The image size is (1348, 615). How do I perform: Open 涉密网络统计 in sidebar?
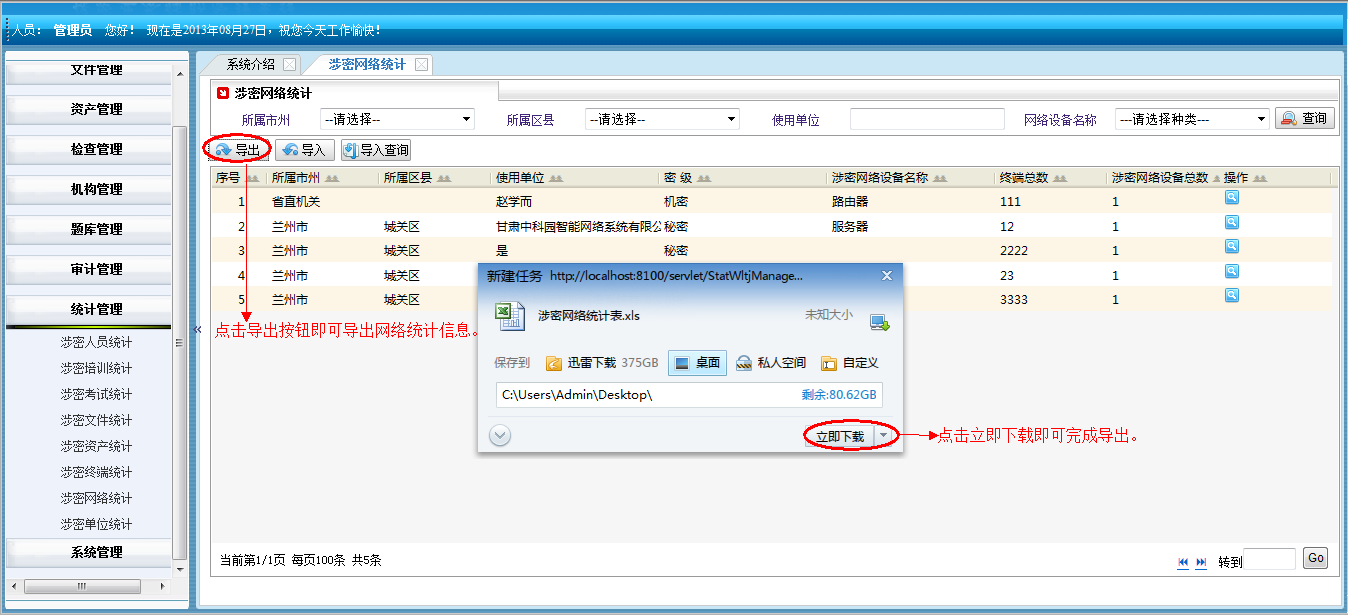click(96, 498)
